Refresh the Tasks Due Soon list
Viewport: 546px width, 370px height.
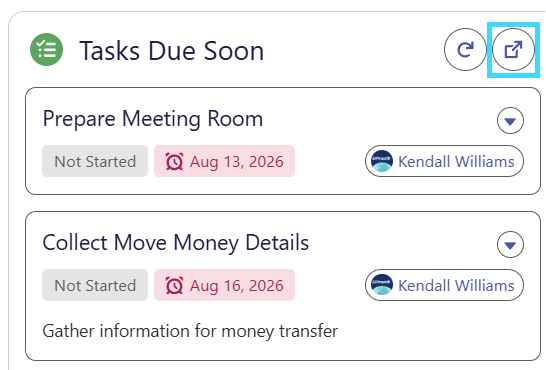[465, 49]
